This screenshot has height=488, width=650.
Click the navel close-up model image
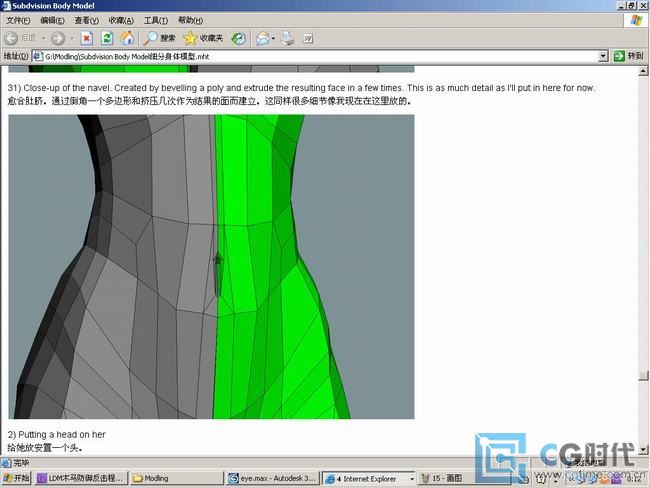pos(211,267)
